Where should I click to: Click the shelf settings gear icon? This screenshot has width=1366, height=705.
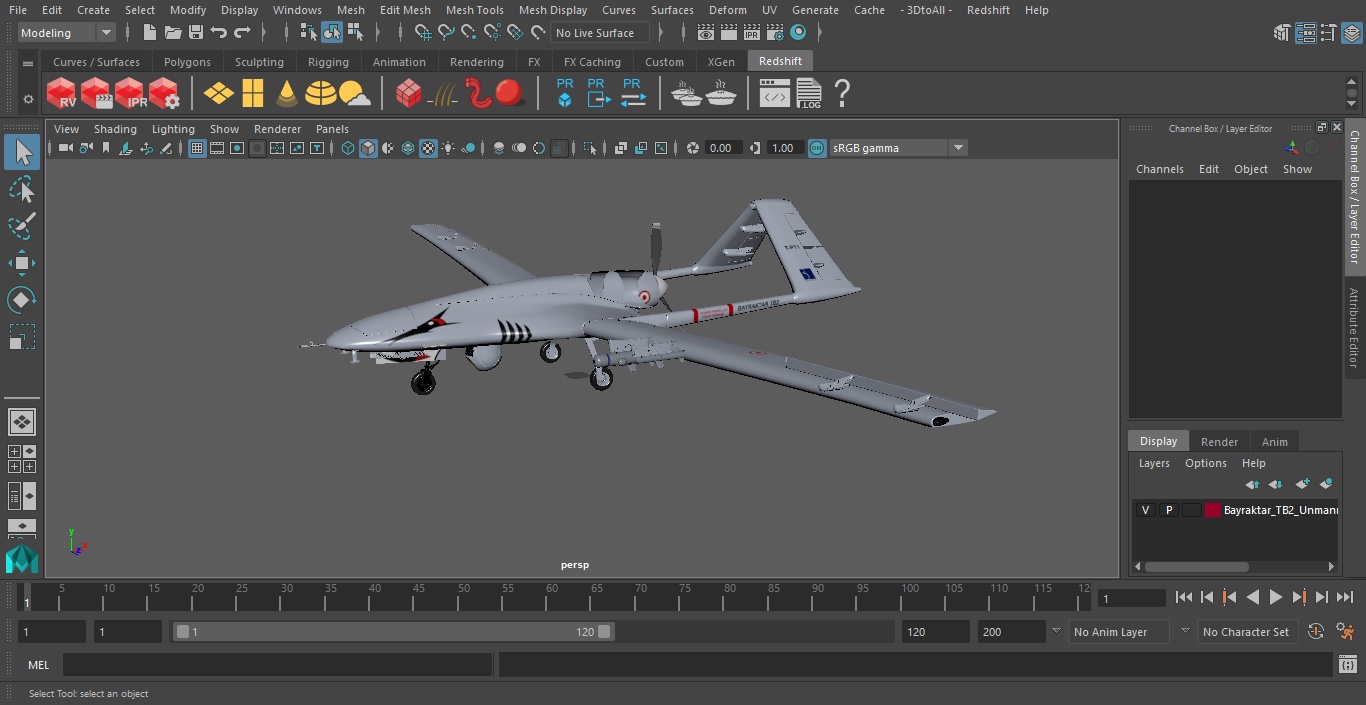[28, 99]
